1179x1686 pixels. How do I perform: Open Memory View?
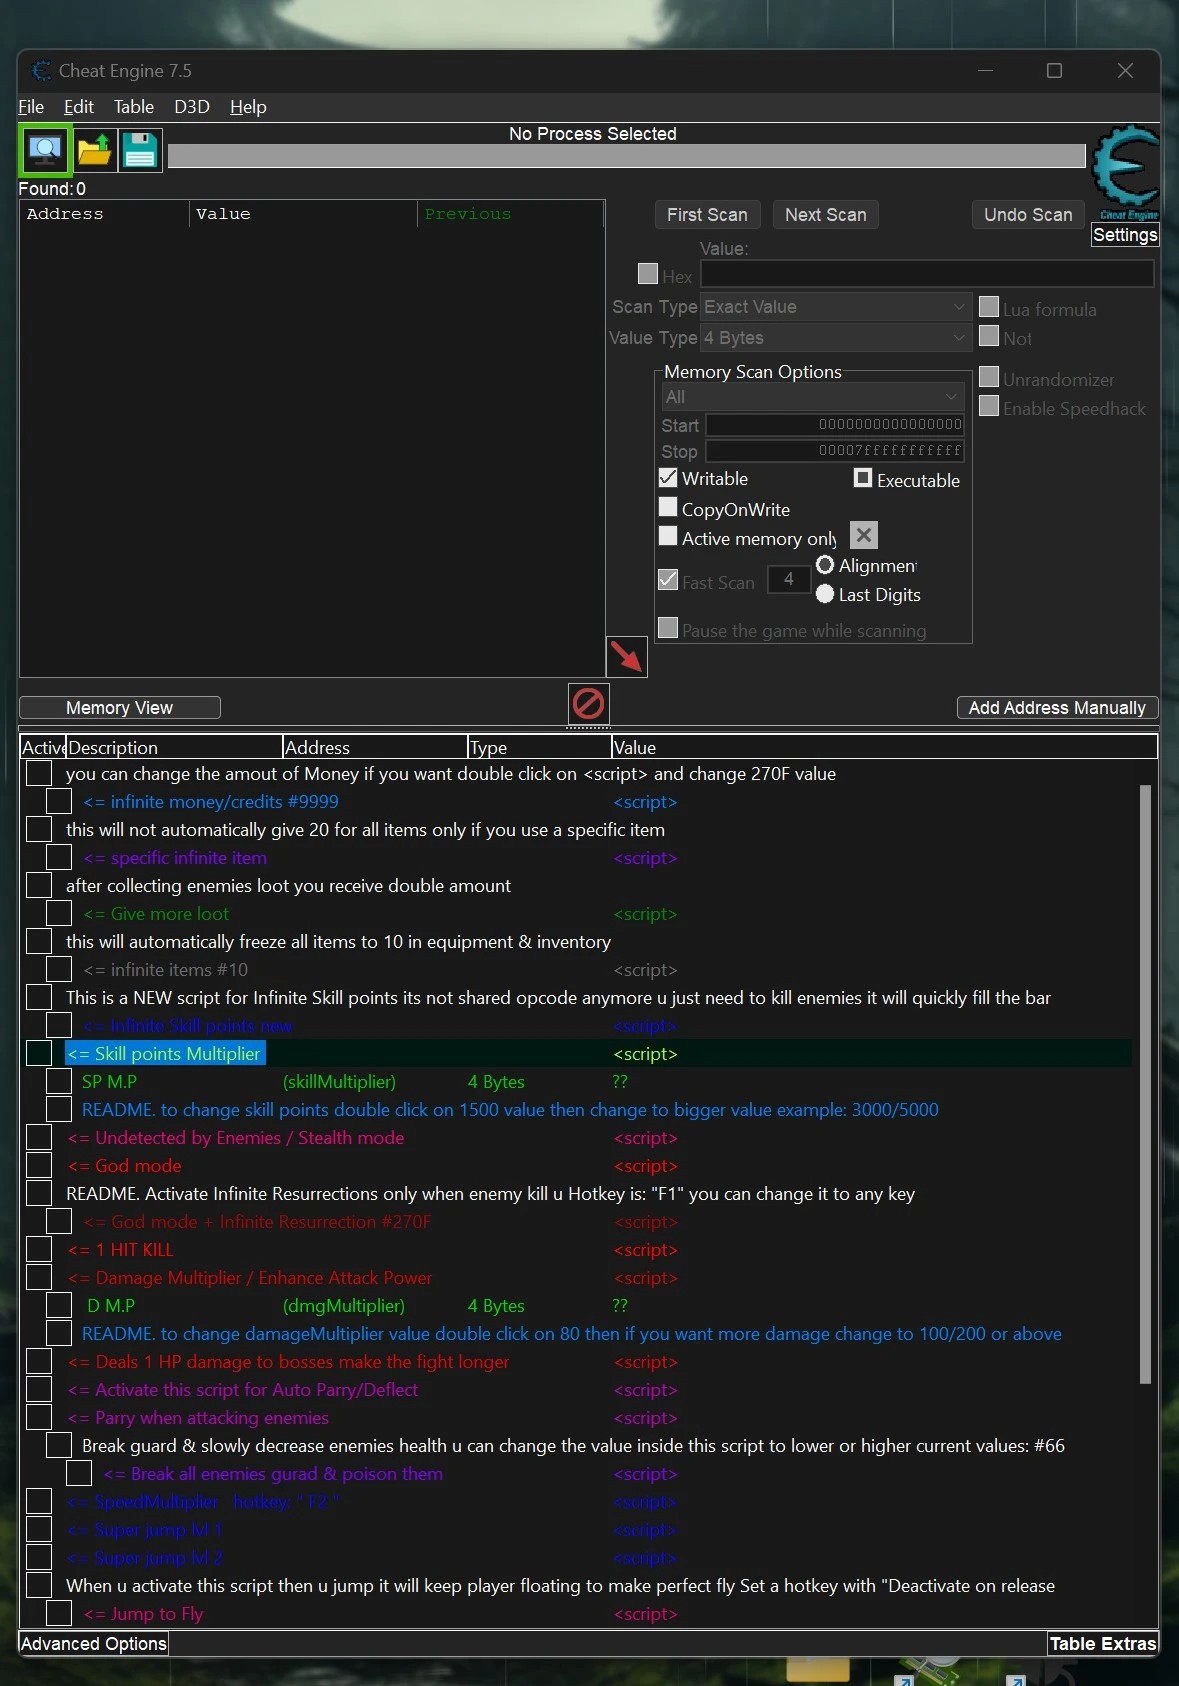(x=120, y=708)
